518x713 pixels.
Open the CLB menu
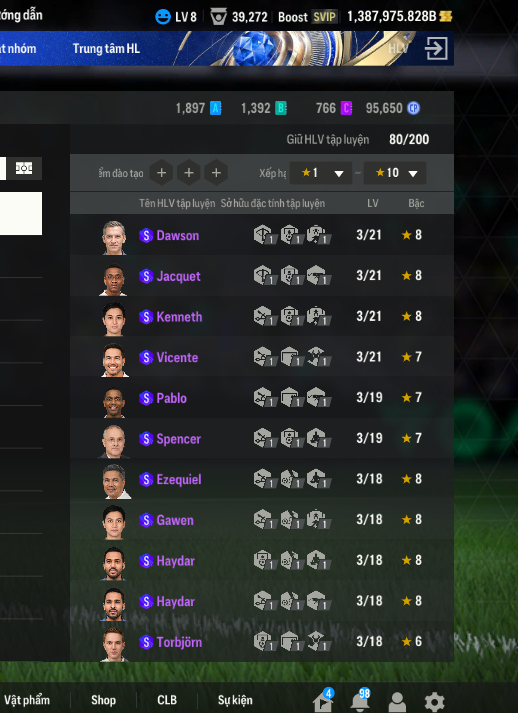point(167,700)
